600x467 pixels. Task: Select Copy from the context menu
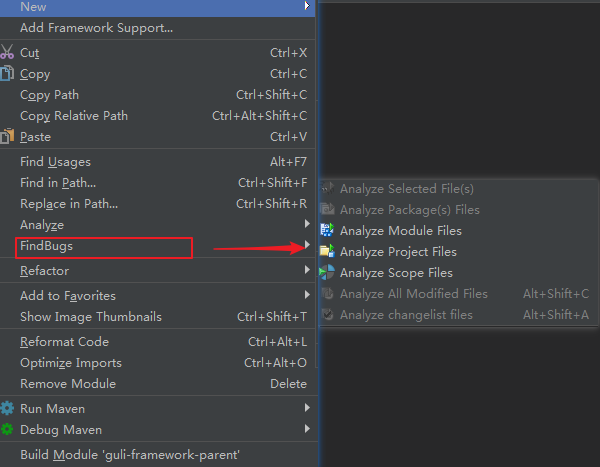[x=158, y=73]
